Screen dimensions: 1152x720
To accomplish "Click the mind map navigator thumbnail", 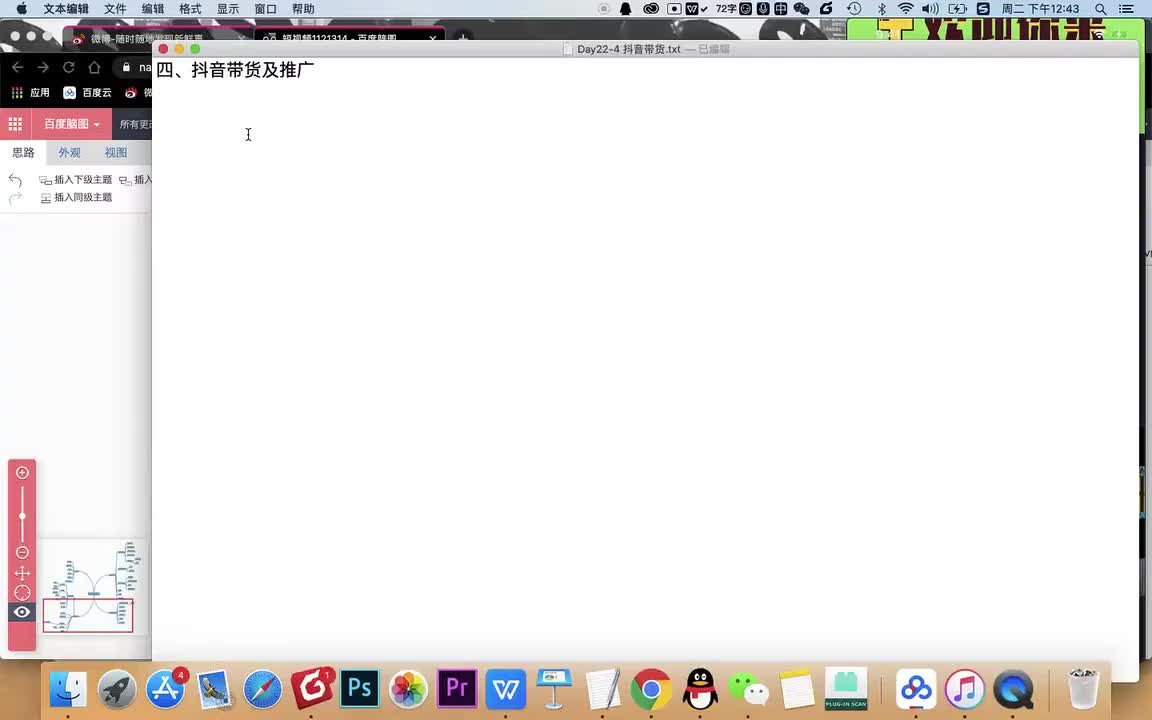I will [92, 587].
